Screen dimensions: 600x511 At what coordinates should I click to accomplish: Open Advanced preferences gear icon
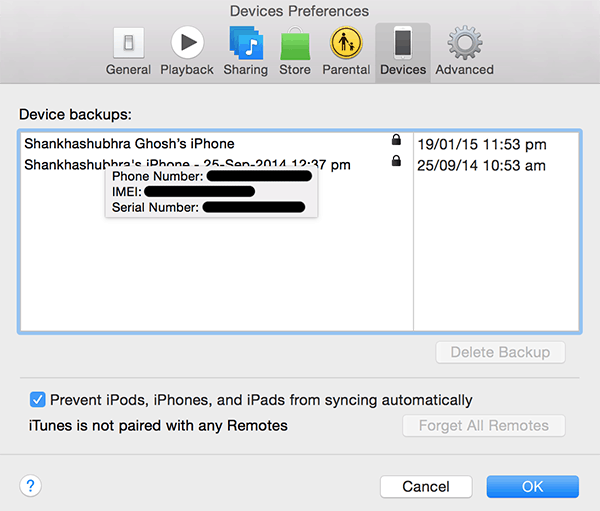click(465, 42)
